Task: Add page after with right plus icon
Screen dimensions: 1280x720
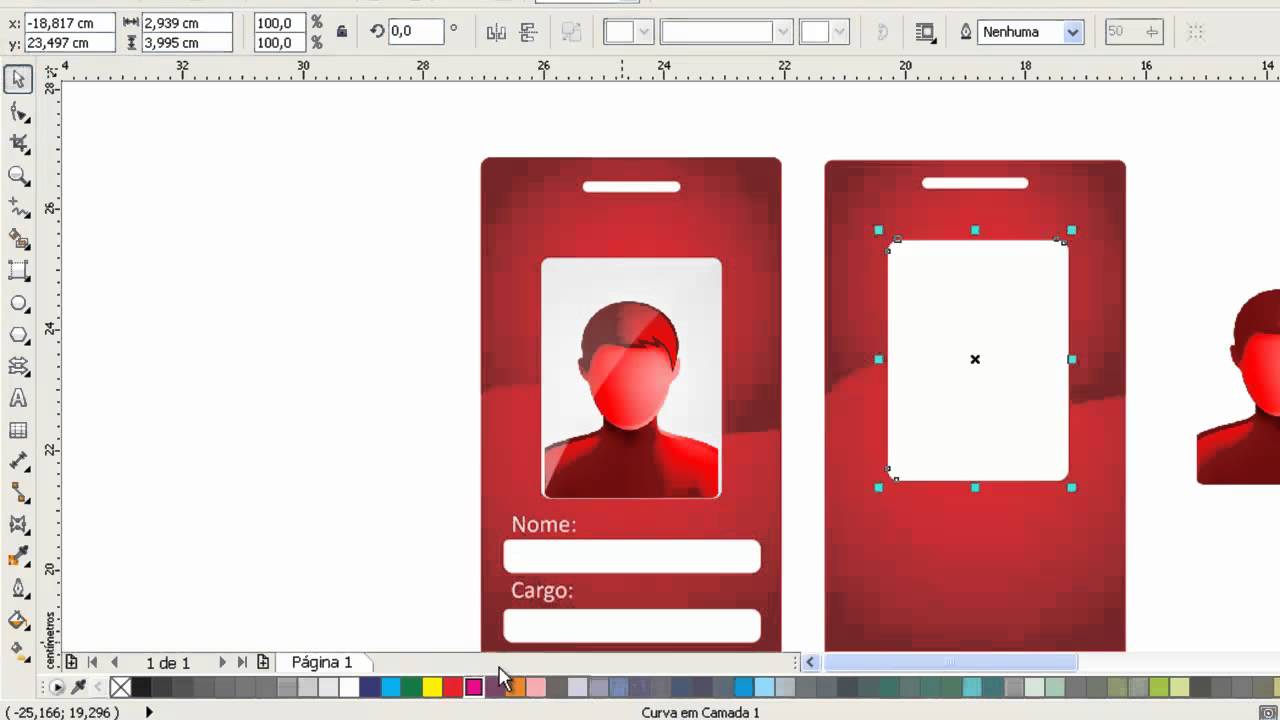Action: point(262,662)
